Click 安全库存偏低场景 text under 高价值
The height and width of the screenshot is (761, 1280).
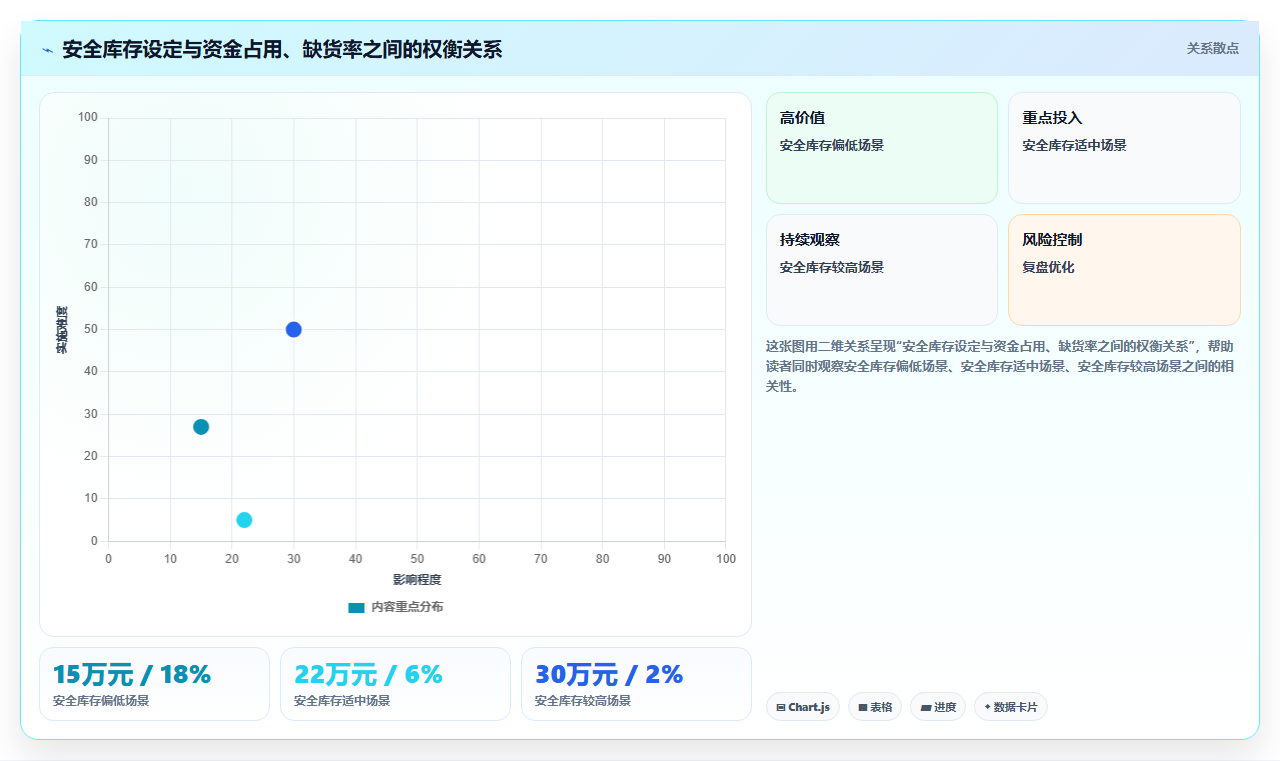tap(832, 146)
